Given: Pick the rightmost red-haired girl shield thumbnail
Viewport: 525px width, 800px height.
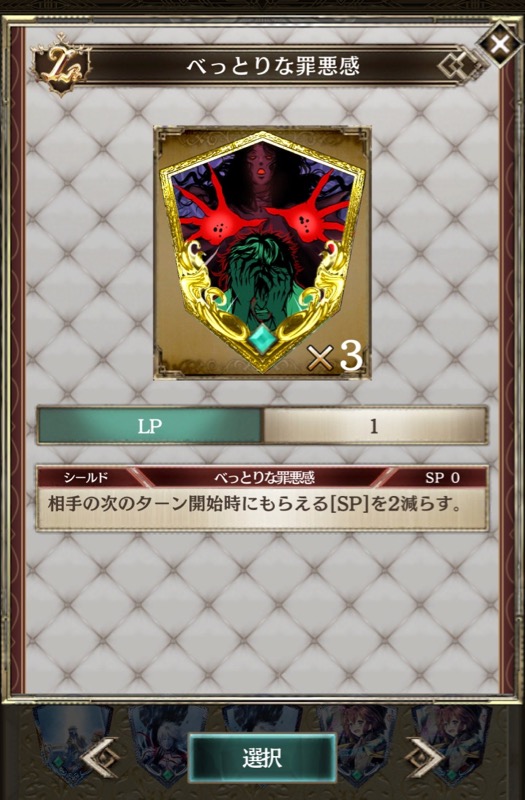Looking at the screenshot, I should [x=452, y=742].
